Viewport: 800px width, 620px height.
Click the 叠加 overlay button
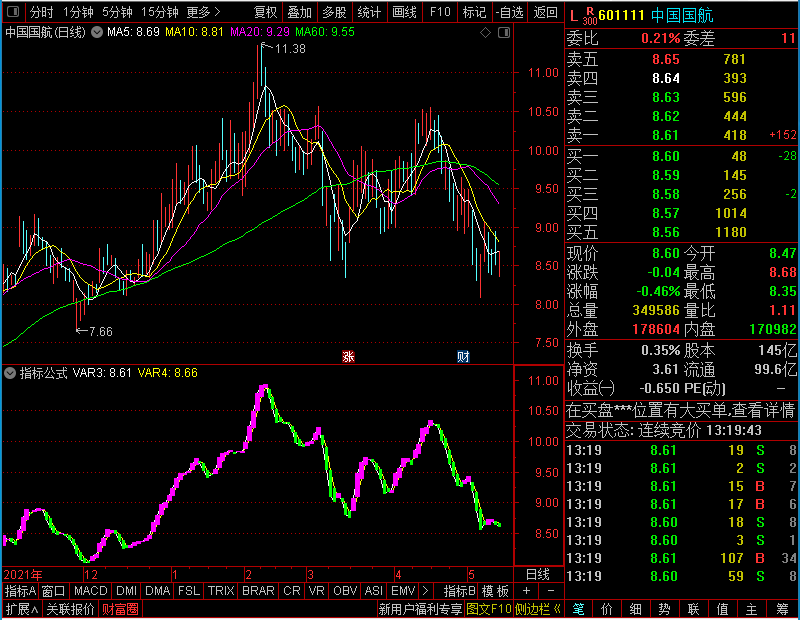coord(299,12)
